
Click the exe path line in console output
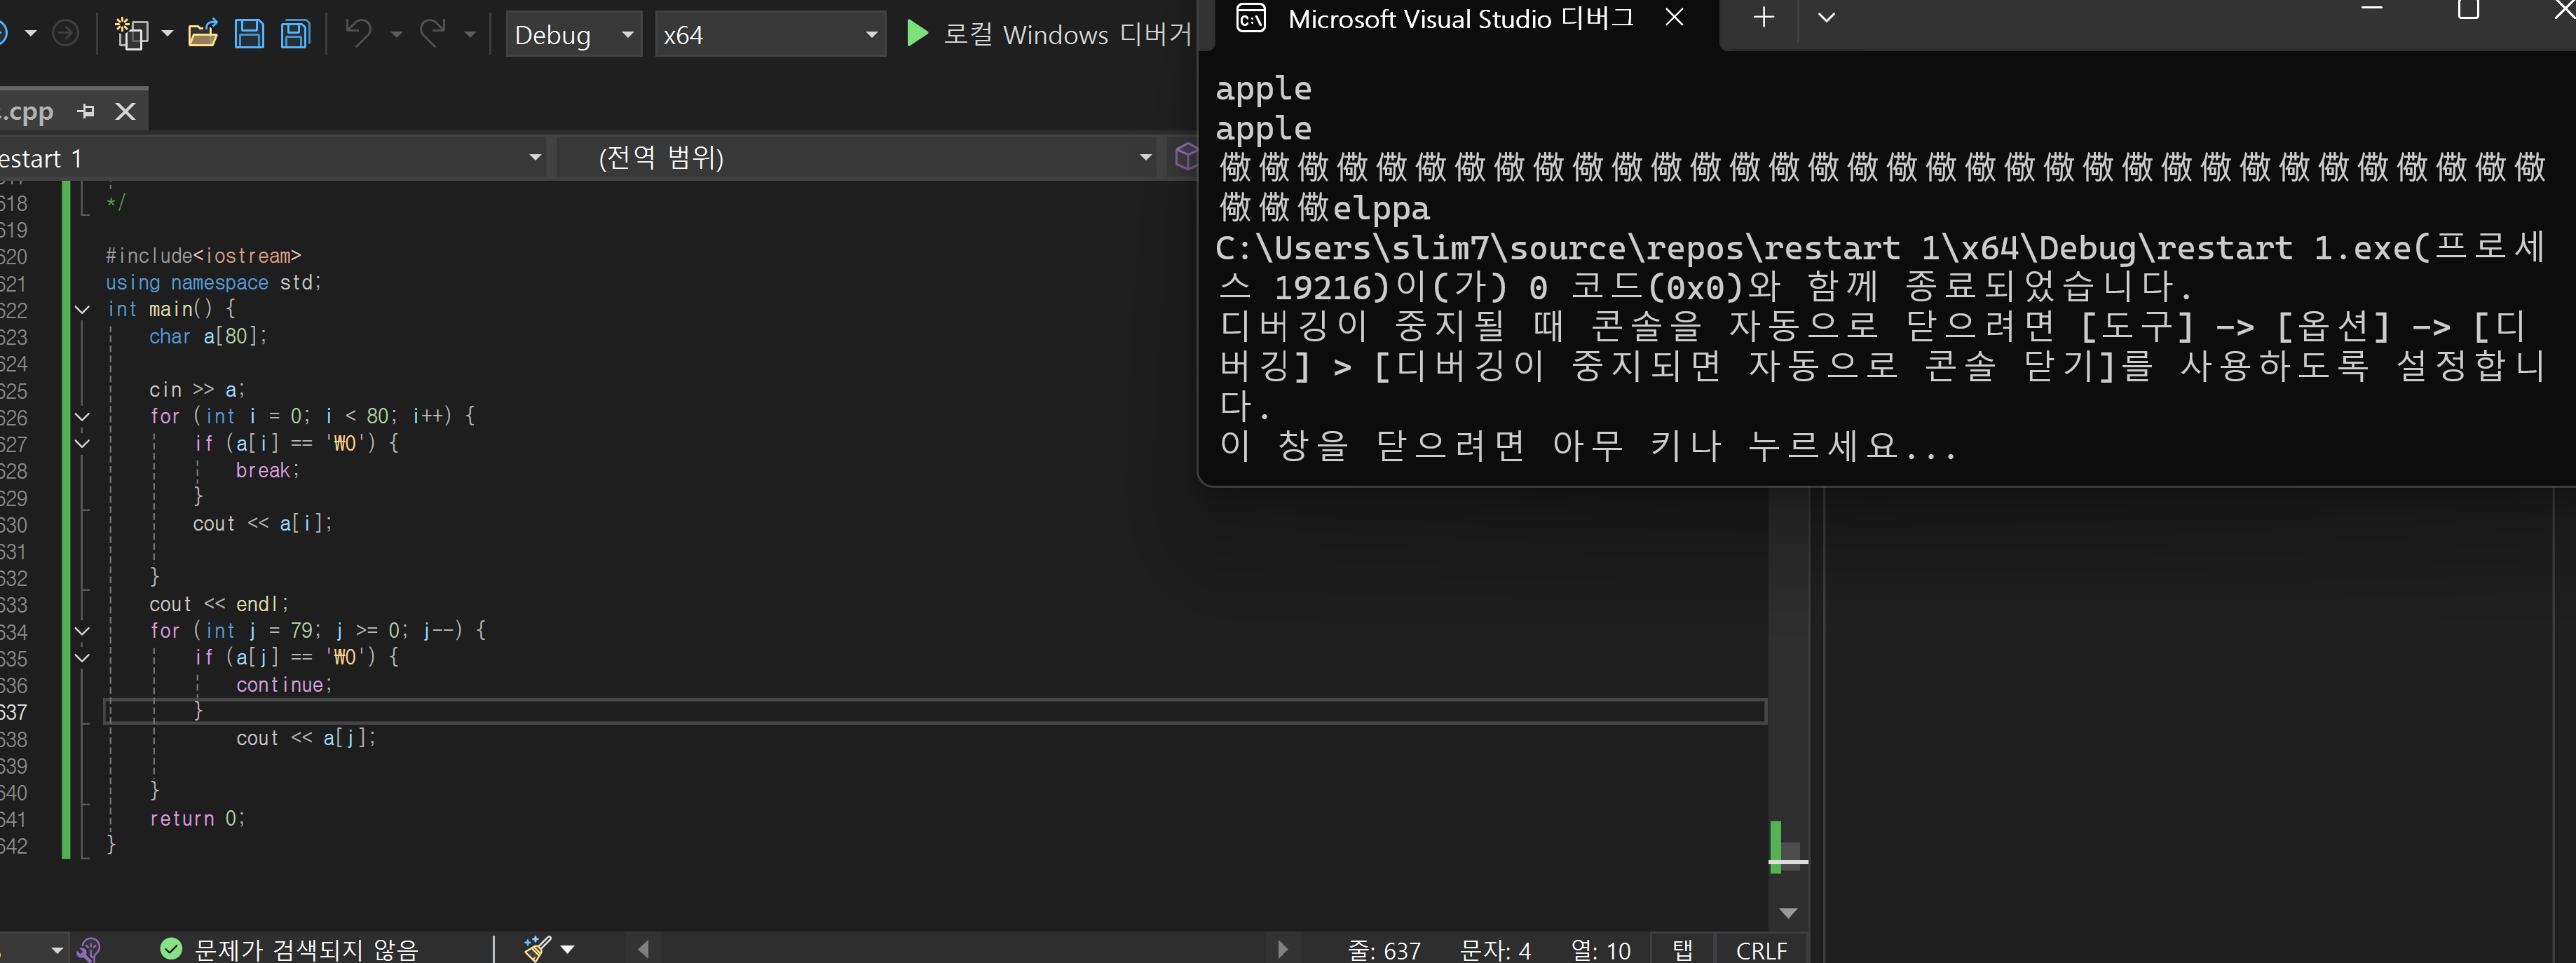[x=1880, y=248]
